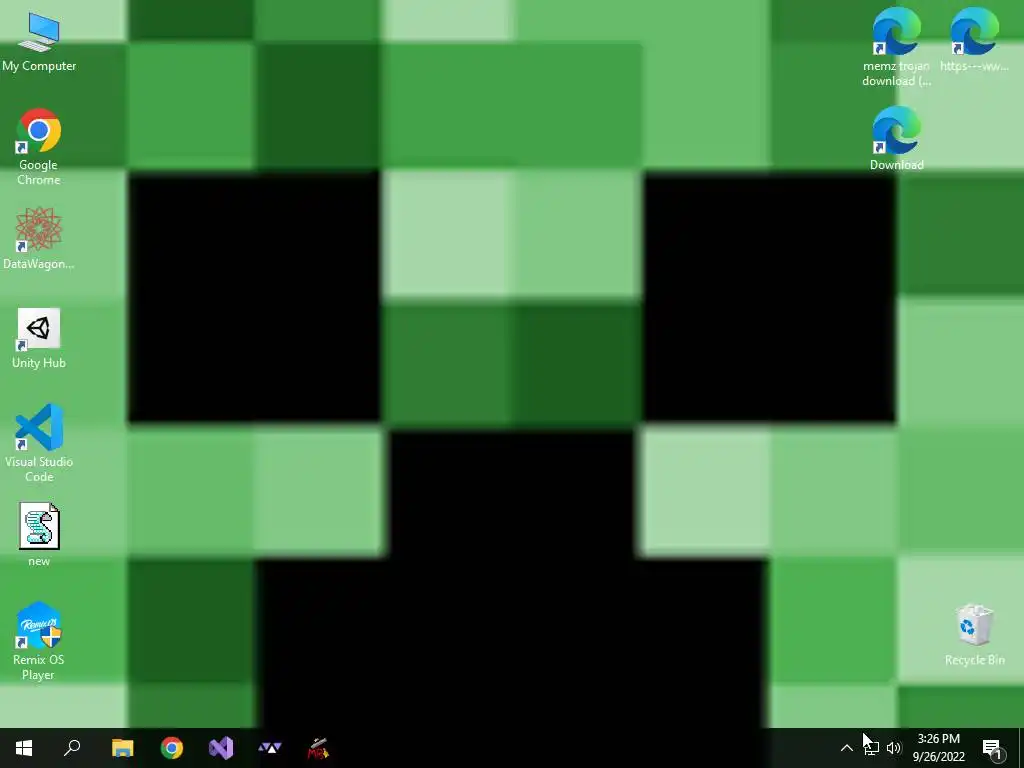Select the Recycle Bin icon
Image resolution: width=1024 pixels, height=768 pixels.
pos(974,635)
